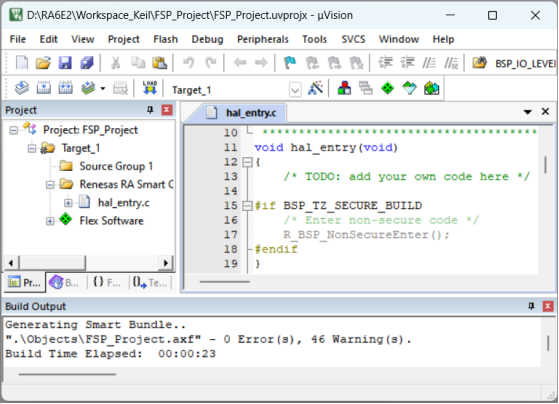
Task: Open Target_1 selection dropdown
Action: [295, 90]
